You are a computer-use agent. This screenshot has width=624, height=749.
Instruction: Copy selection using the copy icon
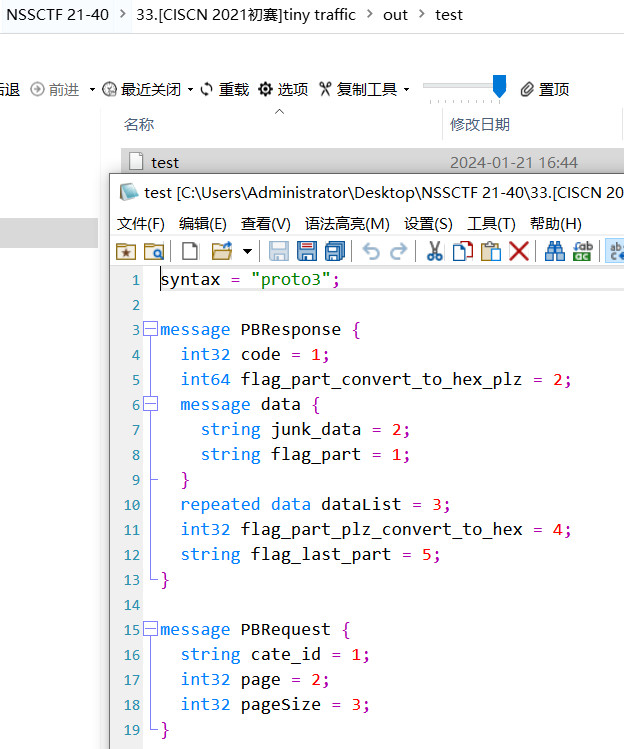pyautogui.click(x=463, y=251)
